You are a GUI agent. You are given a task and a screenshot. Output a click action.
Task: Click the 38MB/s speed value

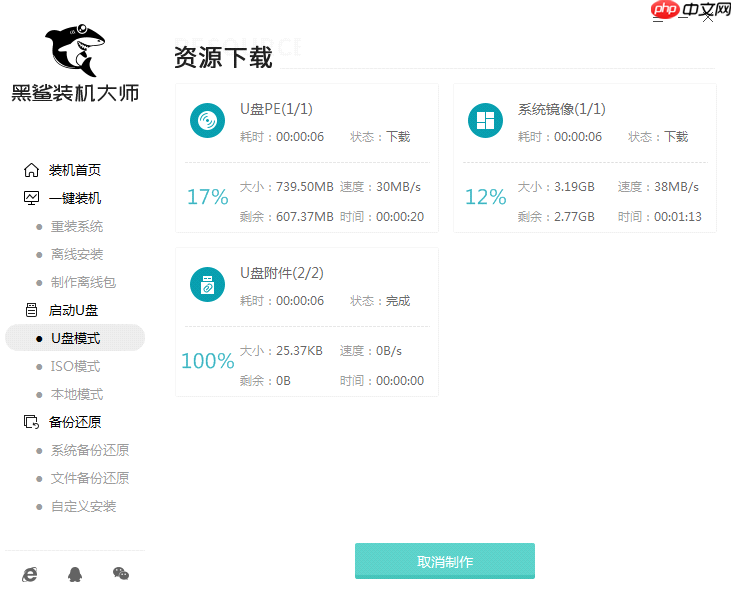(676, 187)
